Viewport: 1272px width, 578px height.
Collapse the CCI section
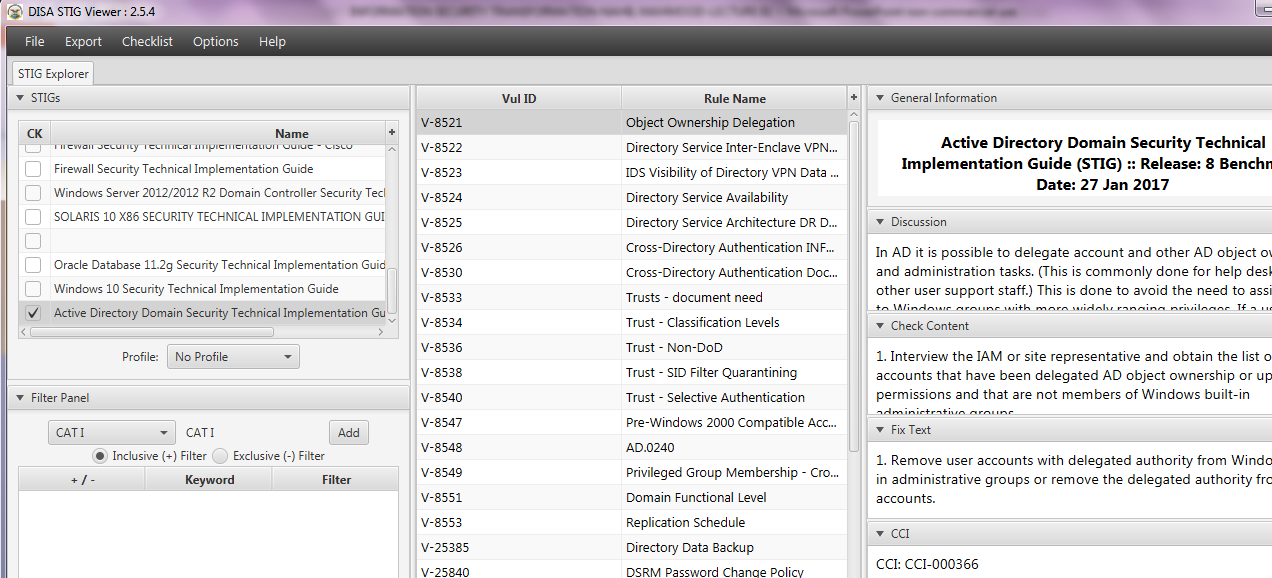click(880, 534)
